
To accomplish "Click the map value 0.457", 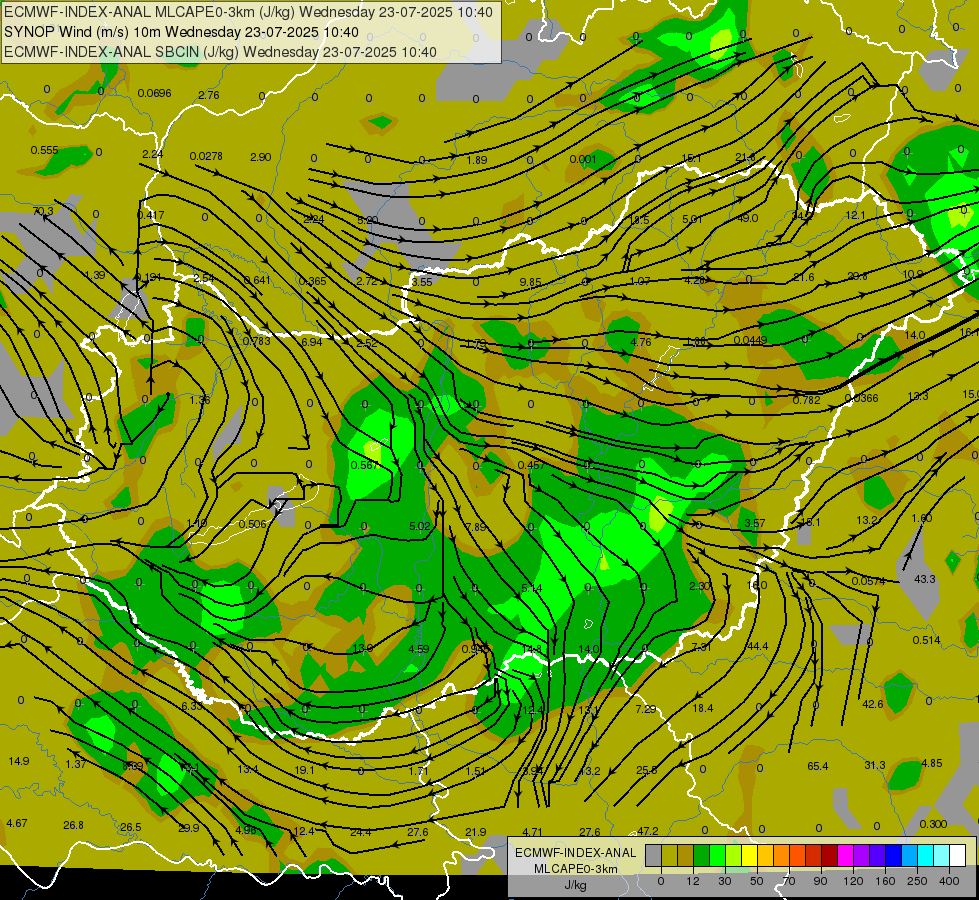I will (531, 465).
